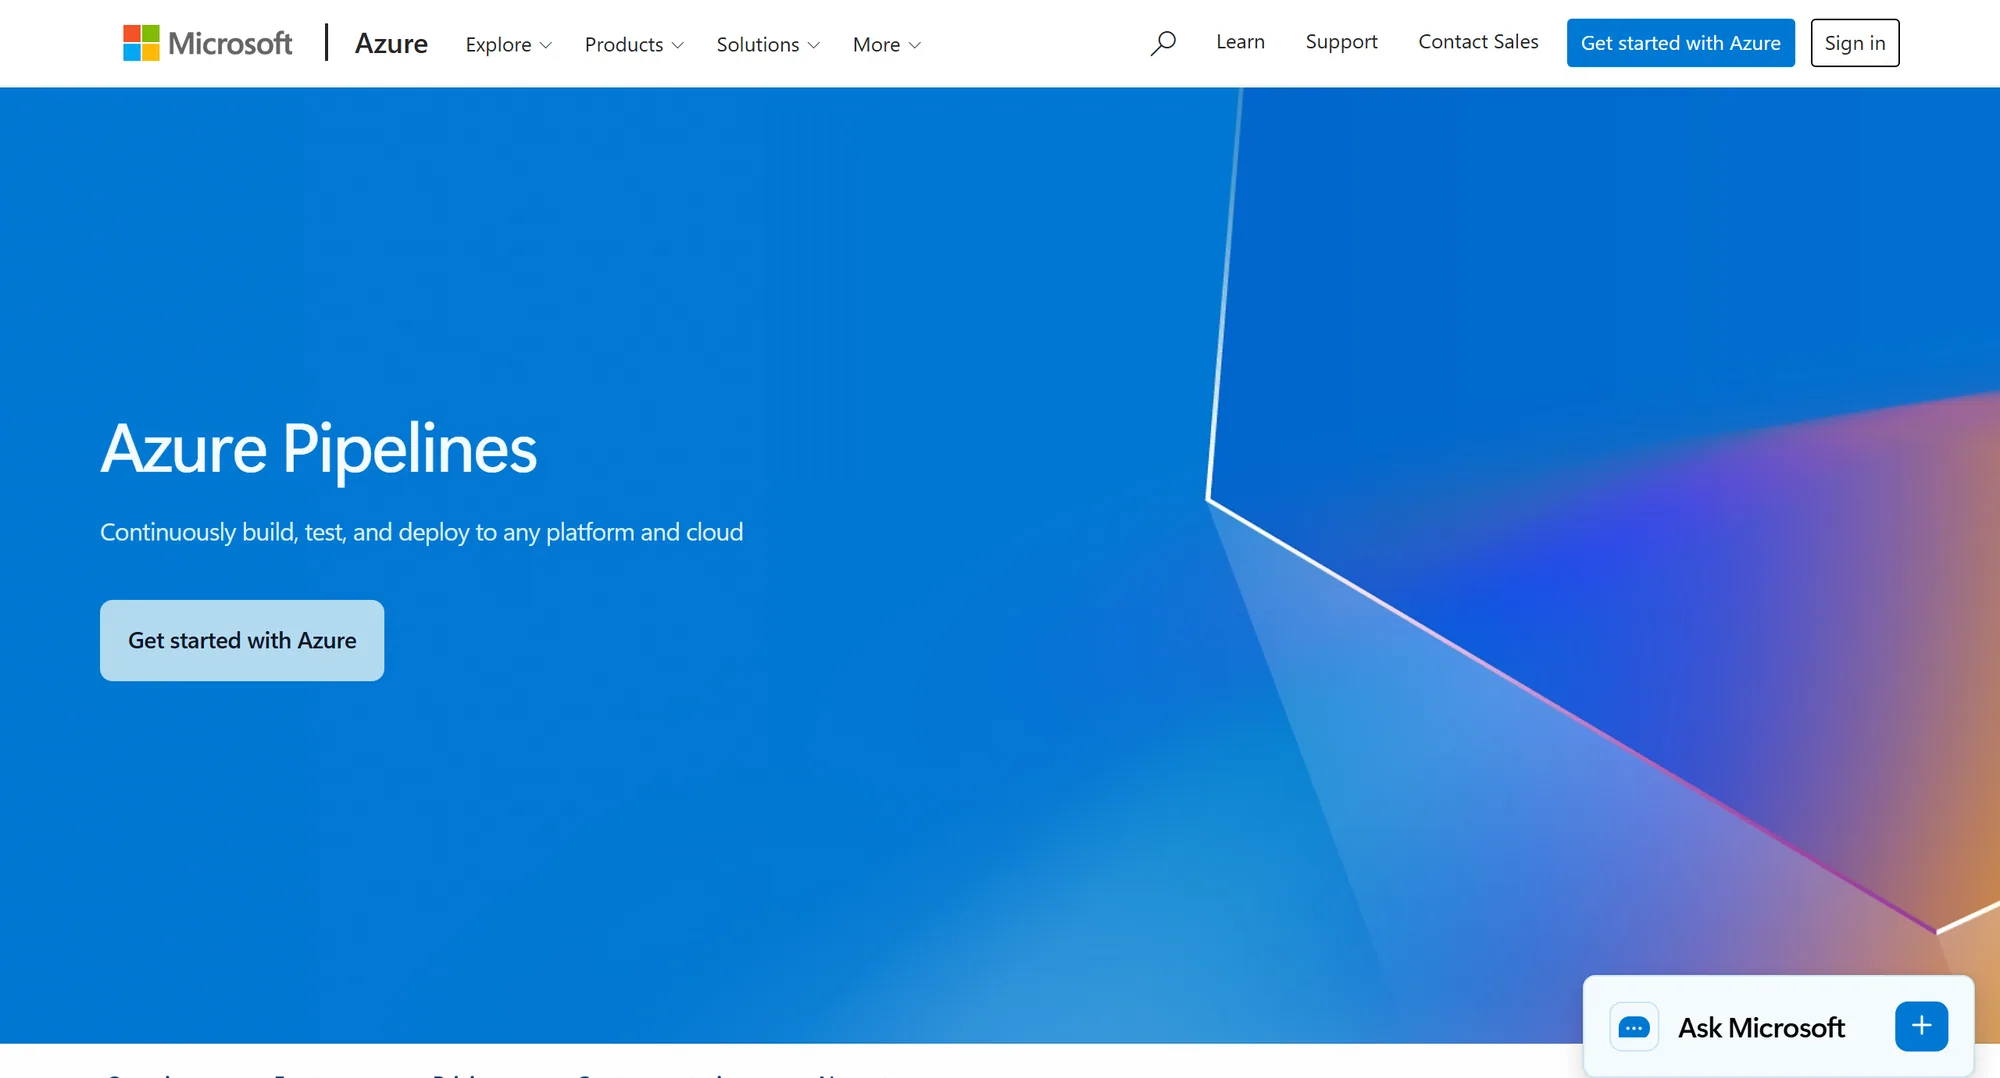
Task: Open the Learn link in header
Action: (x=1240, y=42)
